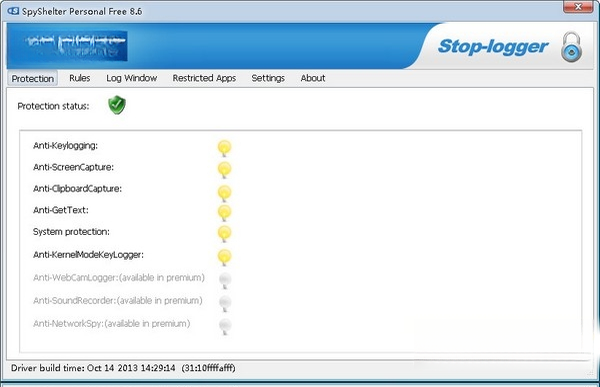Toggle the Anti-ScreenCapture bulb
The height and width of the screenshot is (387, 600).
point(225,170)
